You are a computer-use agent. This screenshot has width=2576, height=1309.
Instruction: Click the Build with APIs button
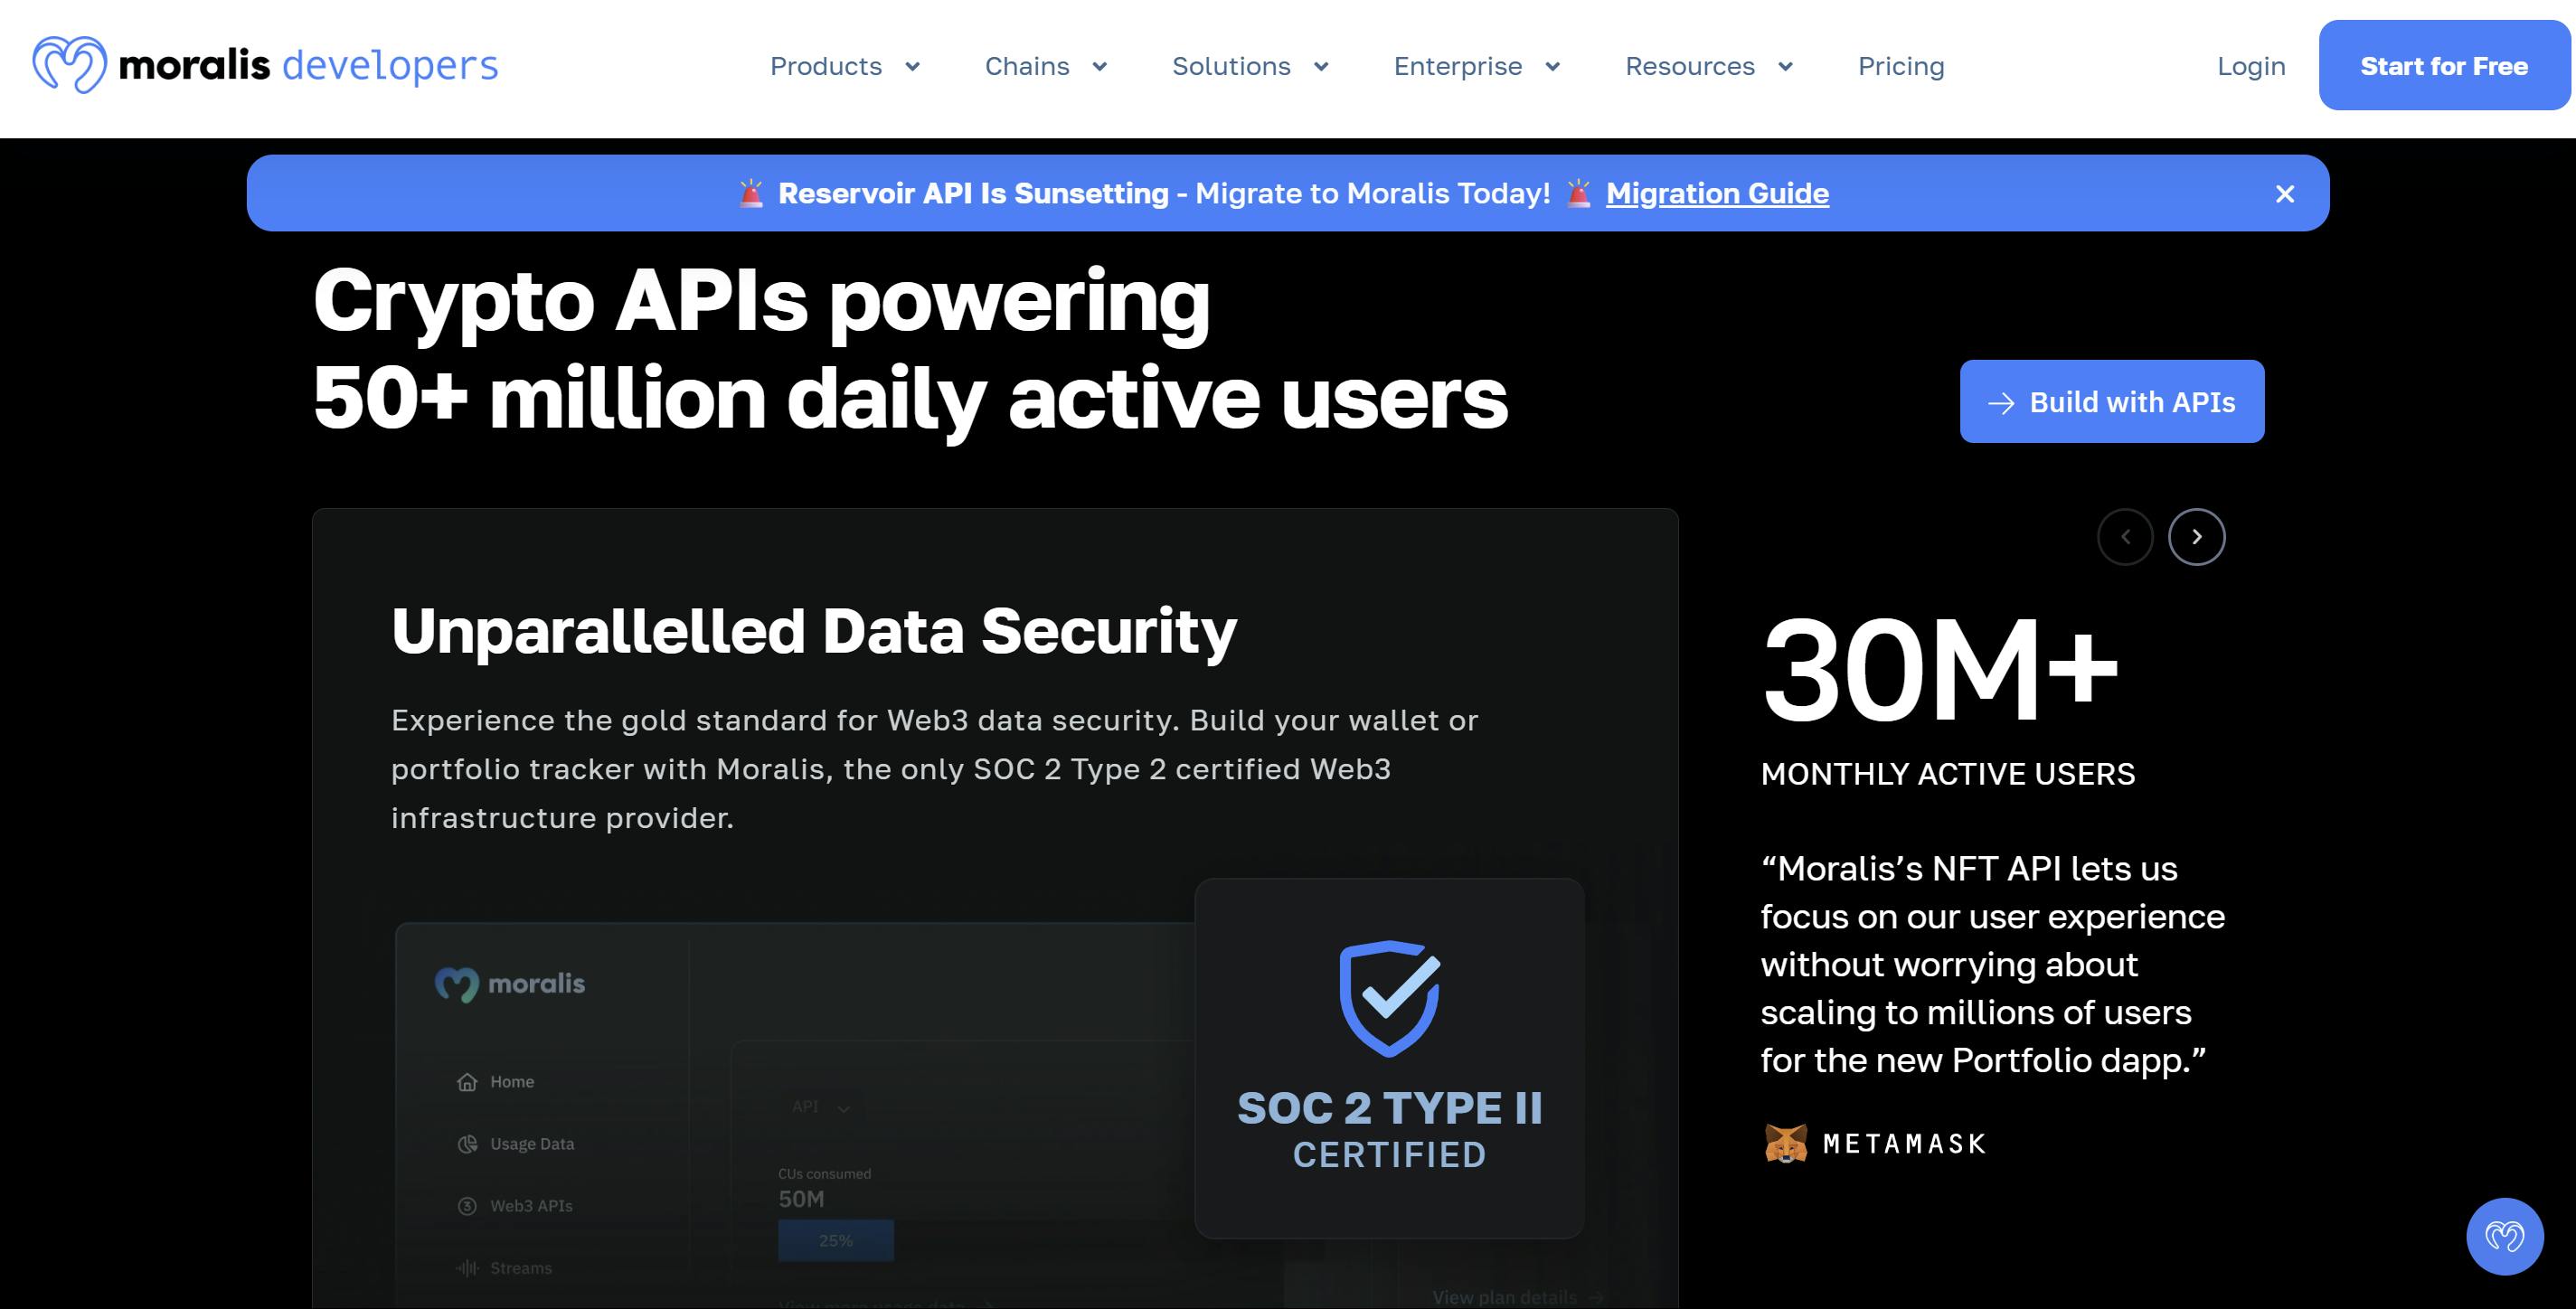(x=2111, y=402)
